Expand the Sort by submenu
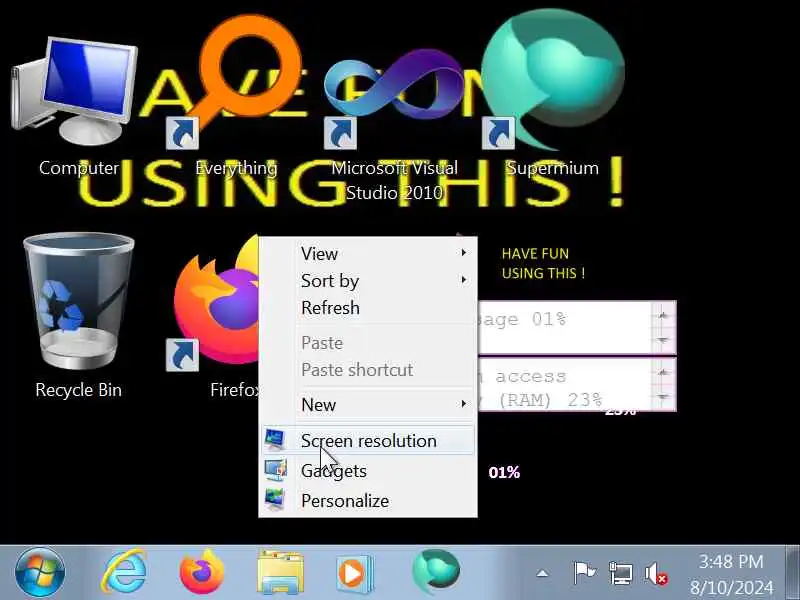This screenshot has height=600, width=800. [368, 281]
